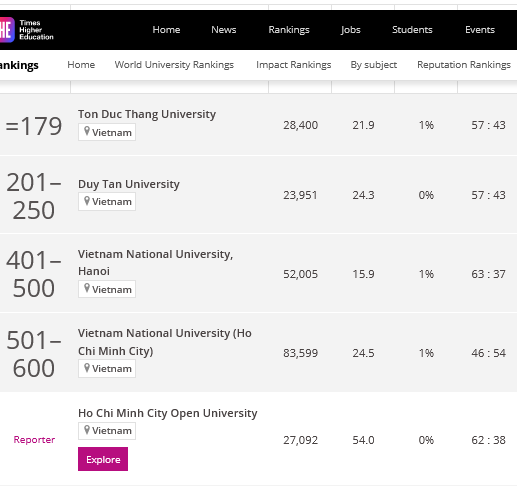This screenshot has height=494, width=517.
Task: Open the By subject tab
Action: (374, 65)
